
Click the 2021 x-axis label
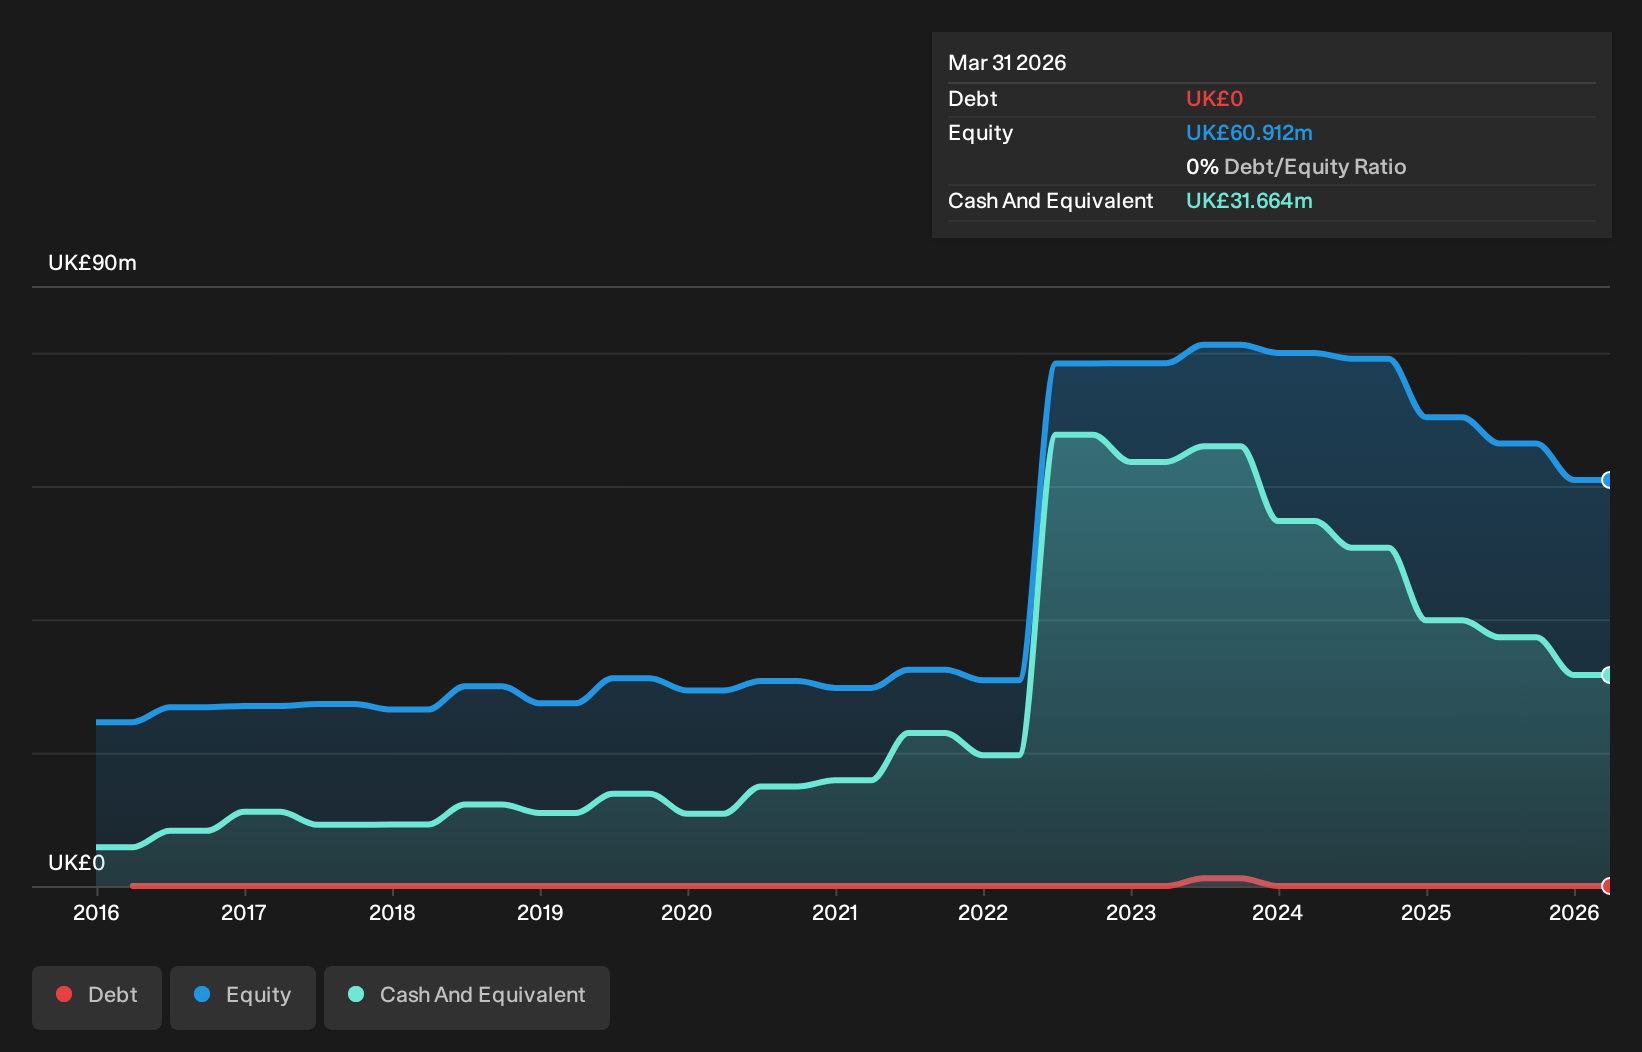[x=835, y=912]
